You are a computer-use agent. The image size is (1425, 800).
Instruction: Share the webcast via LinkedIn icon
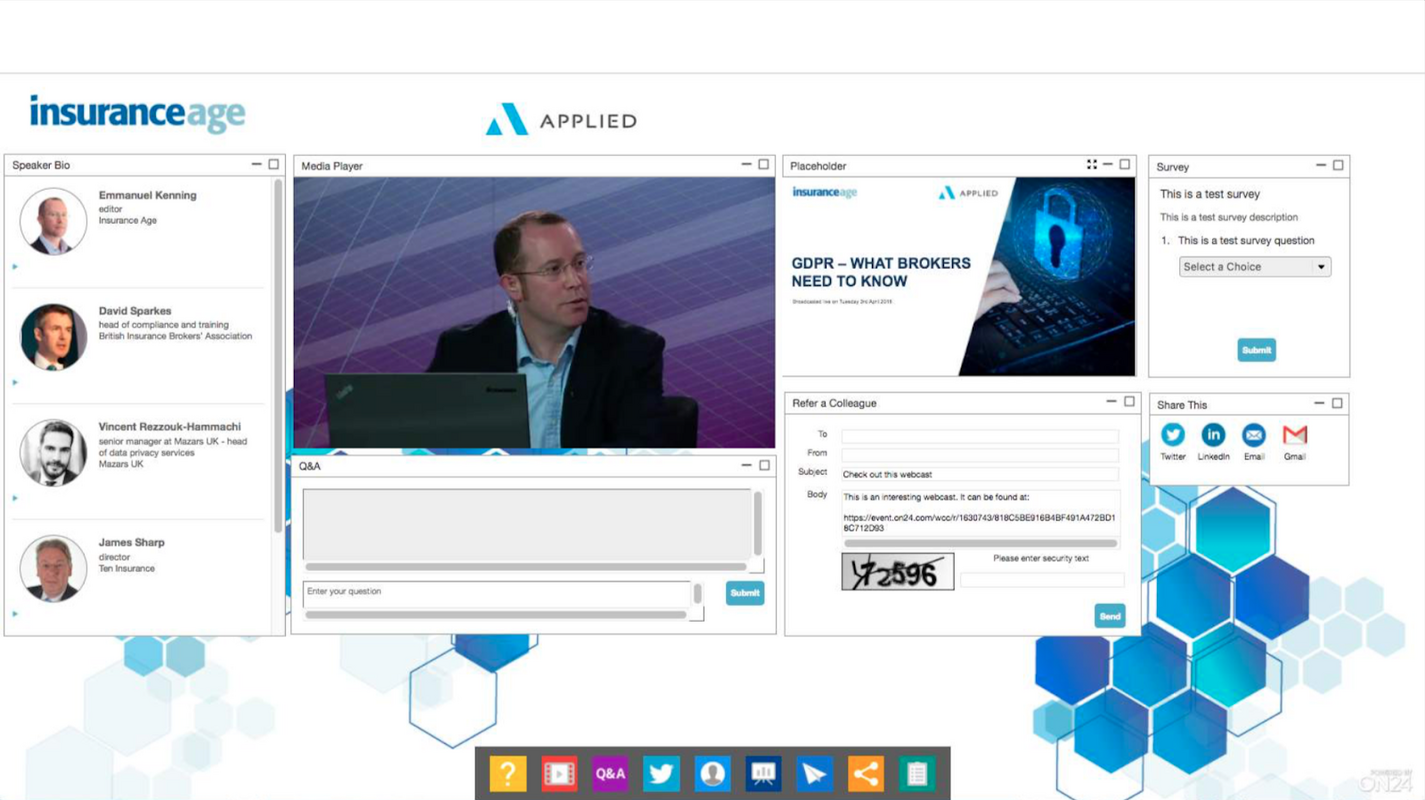pos(1213,436)
